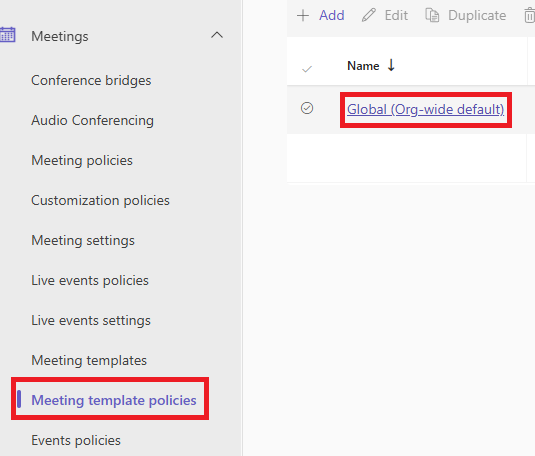Click the Meetings calendar icon in sidebar
Viewport: 535px width, 456px height.
pyautogui.click(x=7, y=35)
